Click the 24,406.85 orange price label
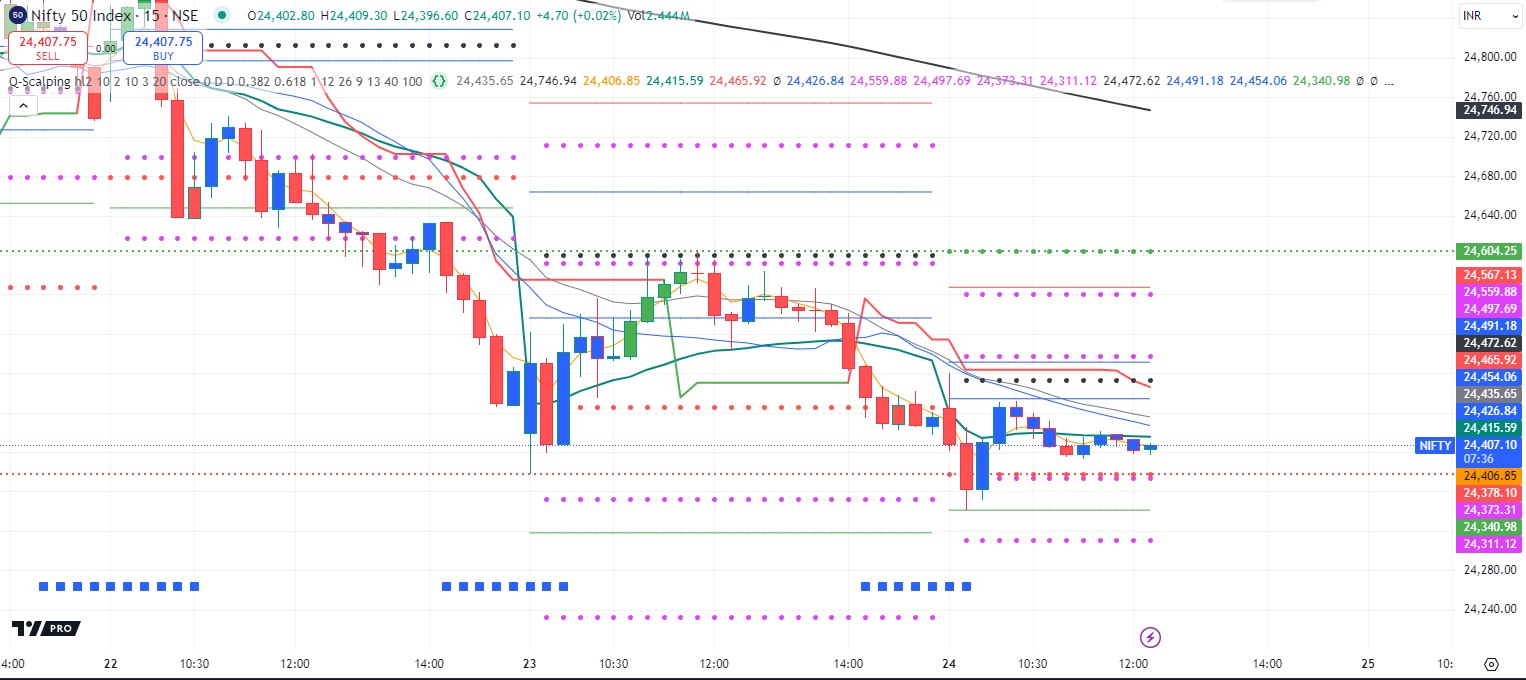1526x680 pixels. [1490, 476]
